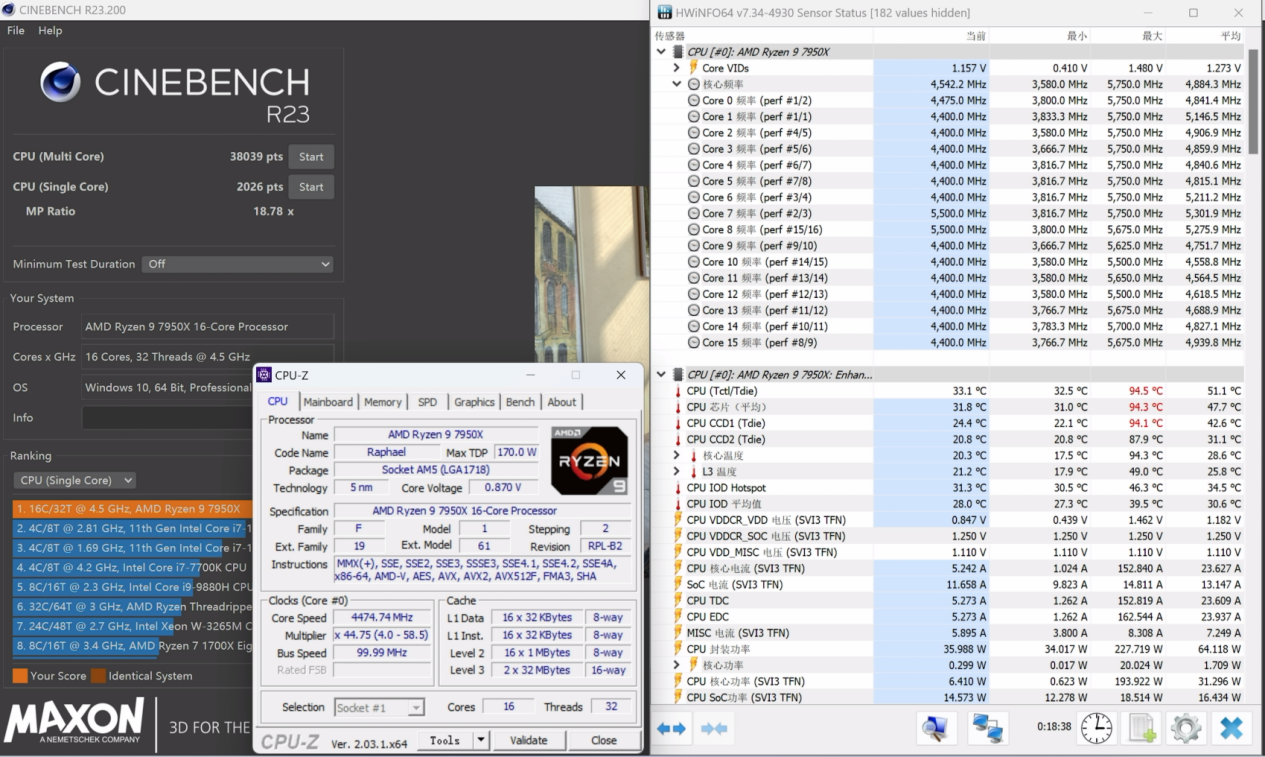Screen dimensions: 1265x757
Task: Select the Ryzen 9 7950X ranking entry
Action: coord(132,509)
